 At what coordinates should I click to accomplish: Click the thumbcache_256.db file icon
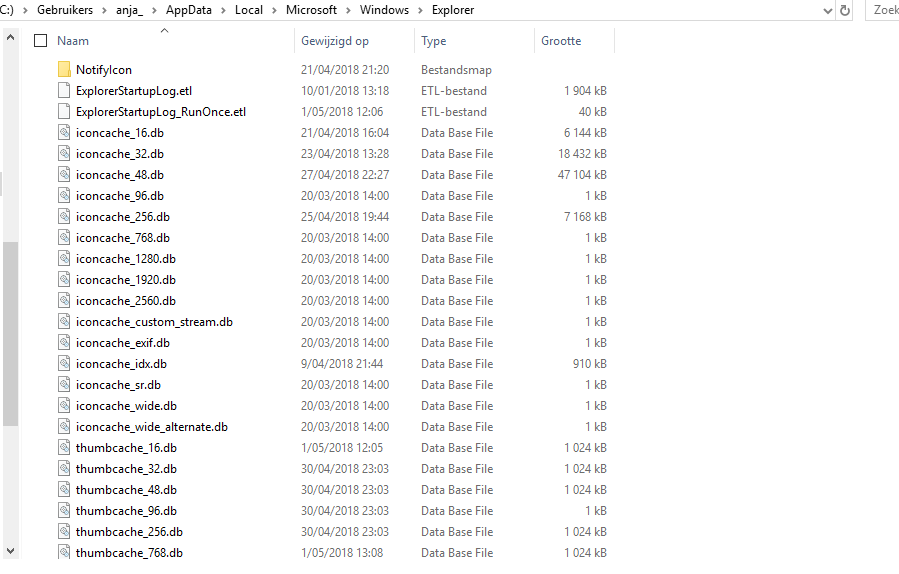pos(64,532)
